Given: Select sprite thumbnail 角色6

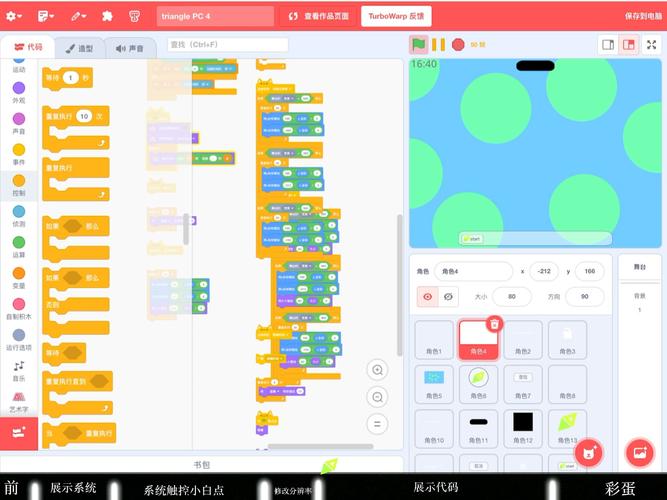Looking at the screenshot, I should [x=478, y=384].
